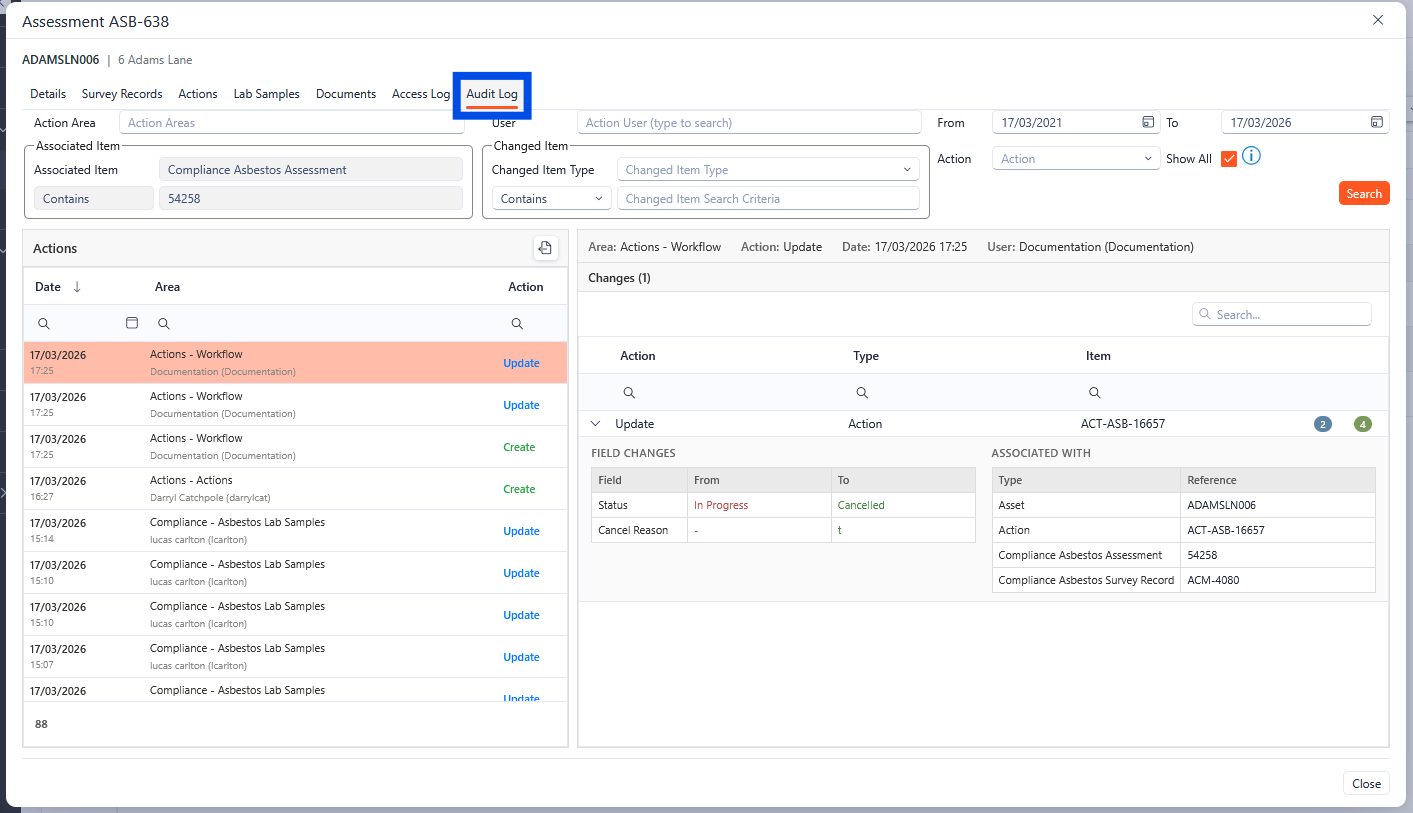Click the Date column calendar filter icon
The height and width of the screenshot is (813, 1413).
coord(131,324)
